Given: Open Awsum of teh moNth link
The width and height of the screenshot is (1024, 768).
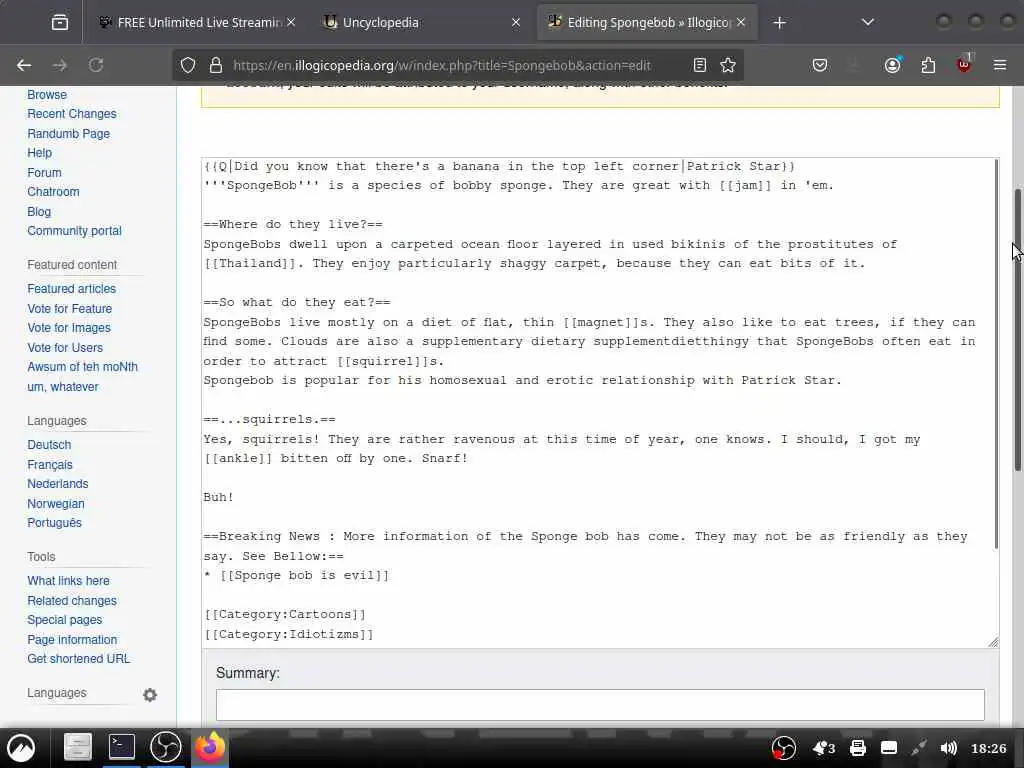Looking at the screenshot, I should point(83,367).
